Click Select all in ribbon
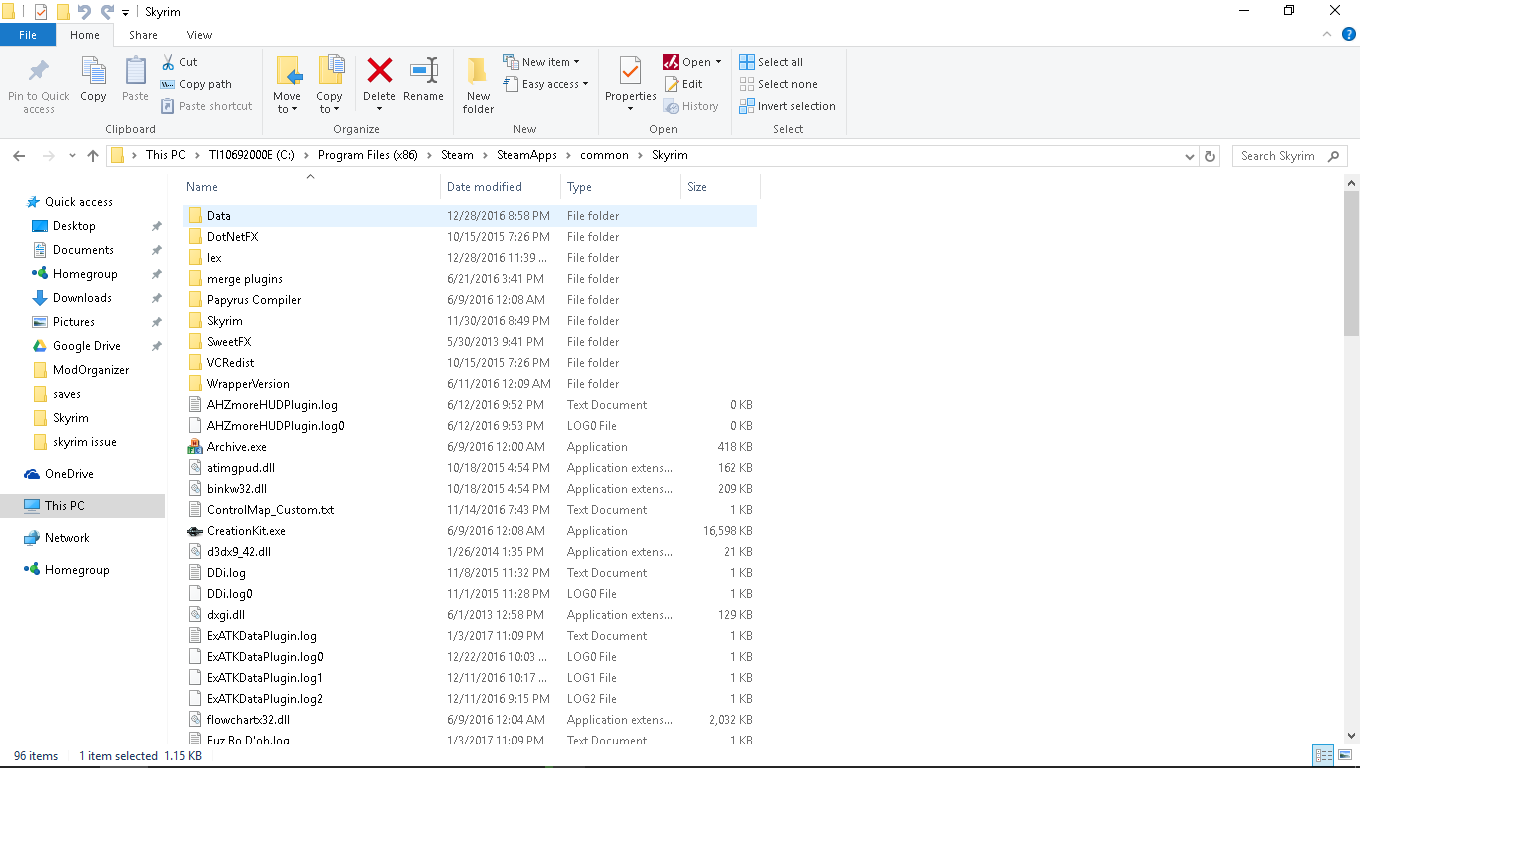1532x862 pixels. tap(771, 62)
